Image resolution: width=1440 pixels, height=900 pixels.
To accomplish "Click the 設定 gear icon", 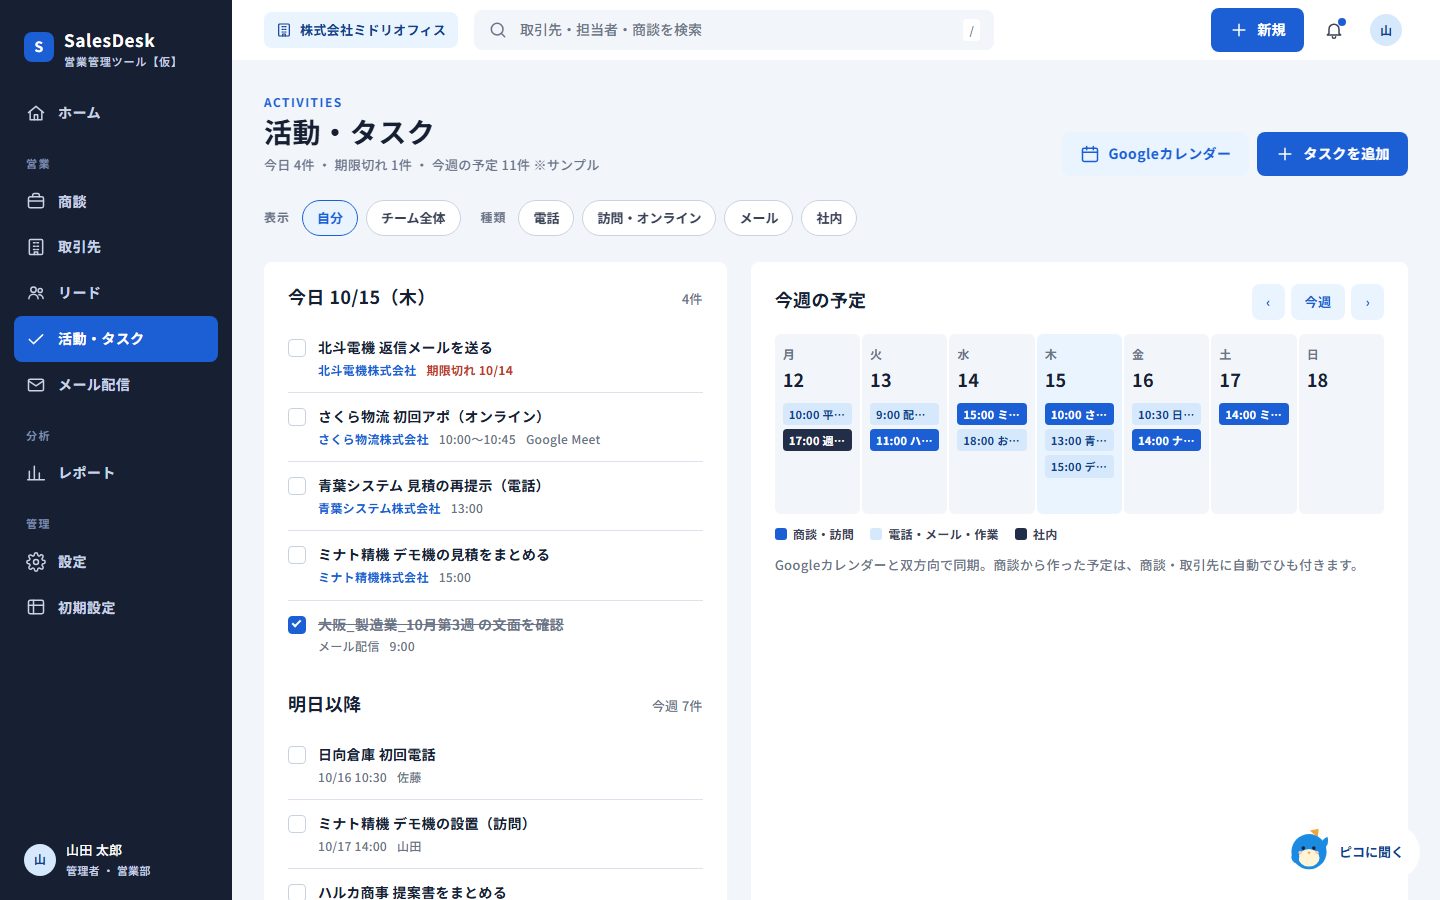I will click(36, 562).
